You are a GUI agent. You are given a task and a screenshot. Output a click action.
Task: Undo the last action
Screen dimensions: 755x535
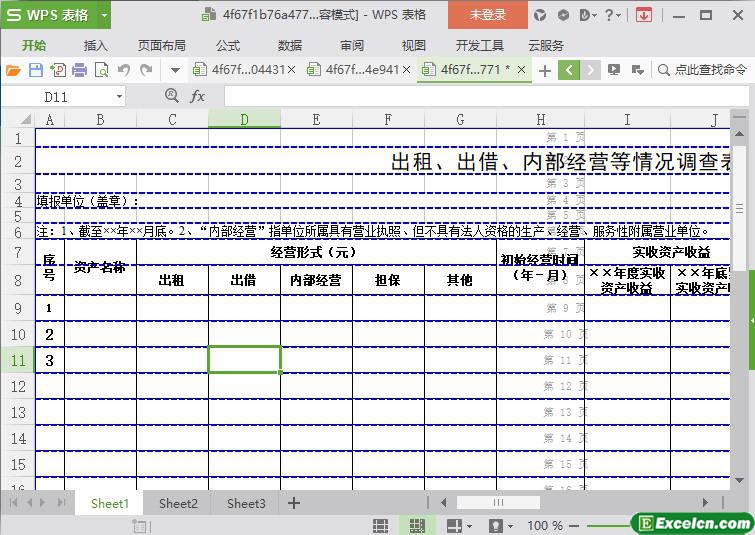pyautogui.click(x=124, y=70)
